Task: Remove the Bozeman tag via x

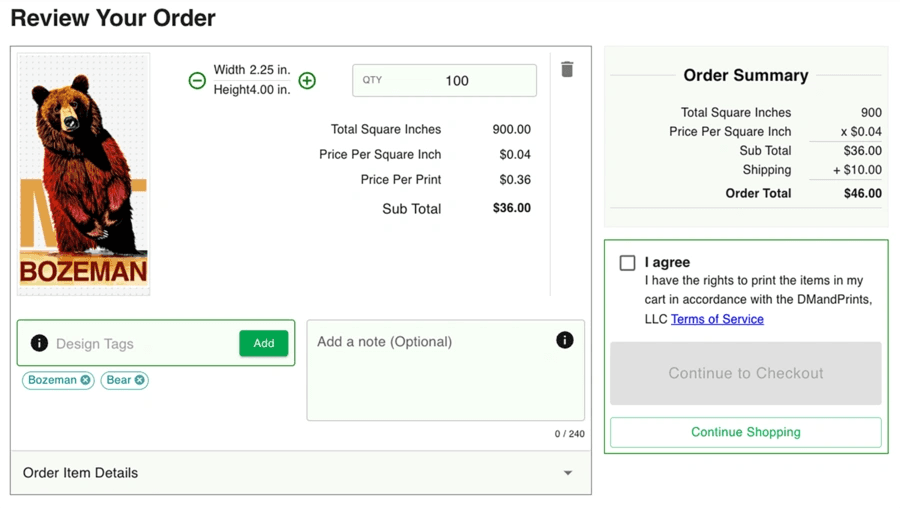Action: 86,380
